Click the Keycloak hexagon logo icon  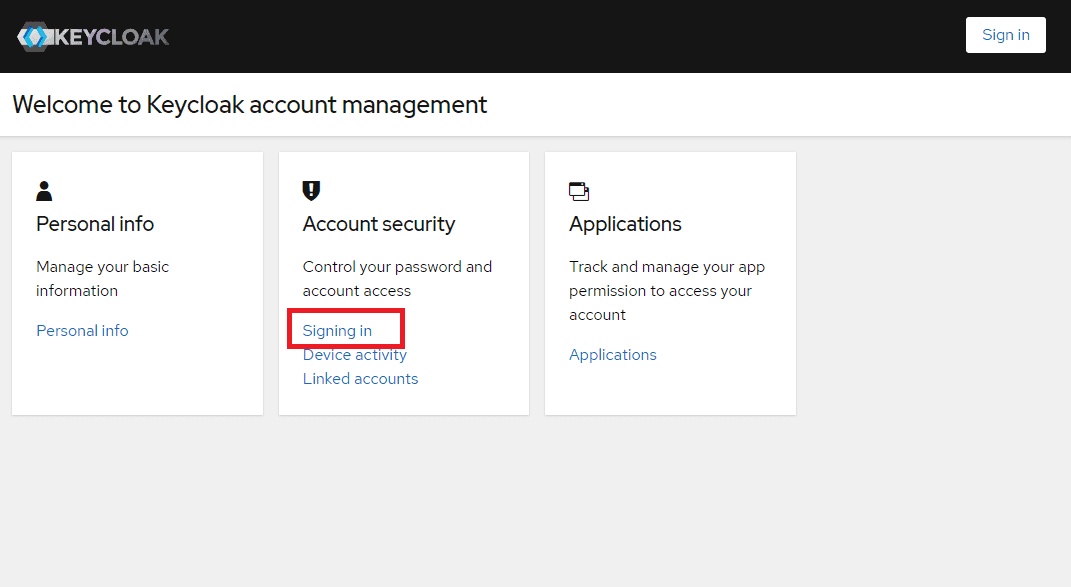(35, 37)
